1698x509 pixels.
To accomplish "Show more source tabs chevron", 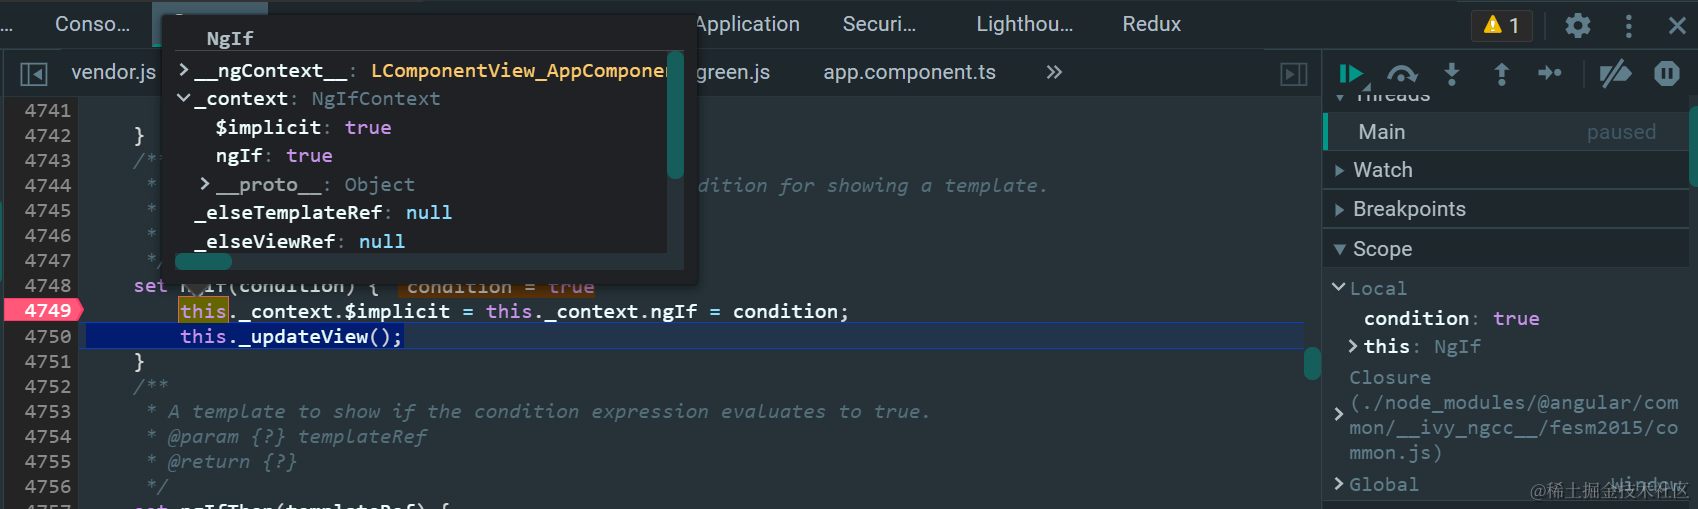I will (1054, 72).
